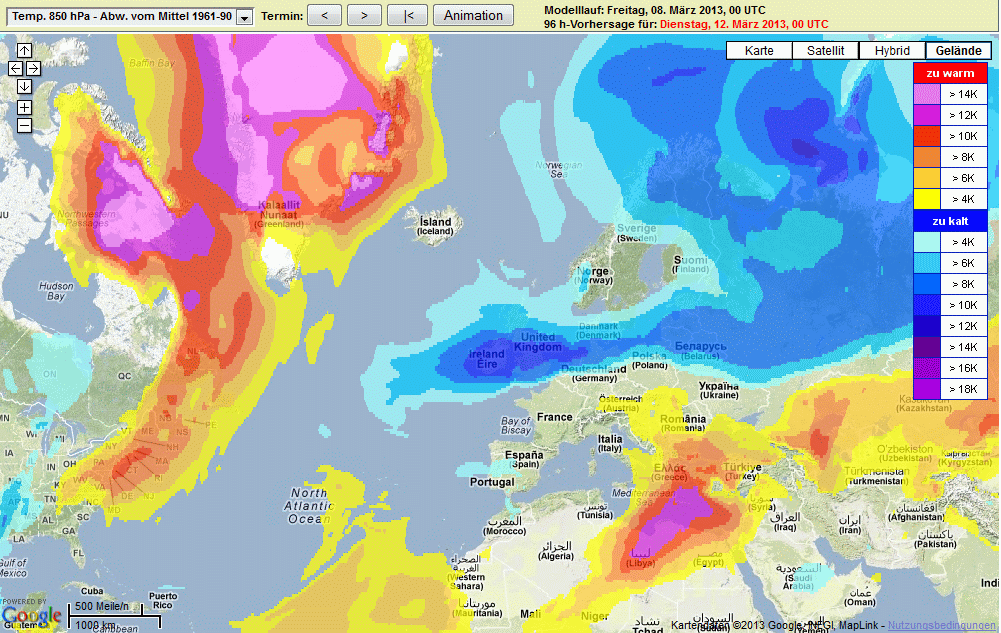Click the red 'zu warm' legend header
This screenshot has width=1001, height=633.
tap(951, 73)
